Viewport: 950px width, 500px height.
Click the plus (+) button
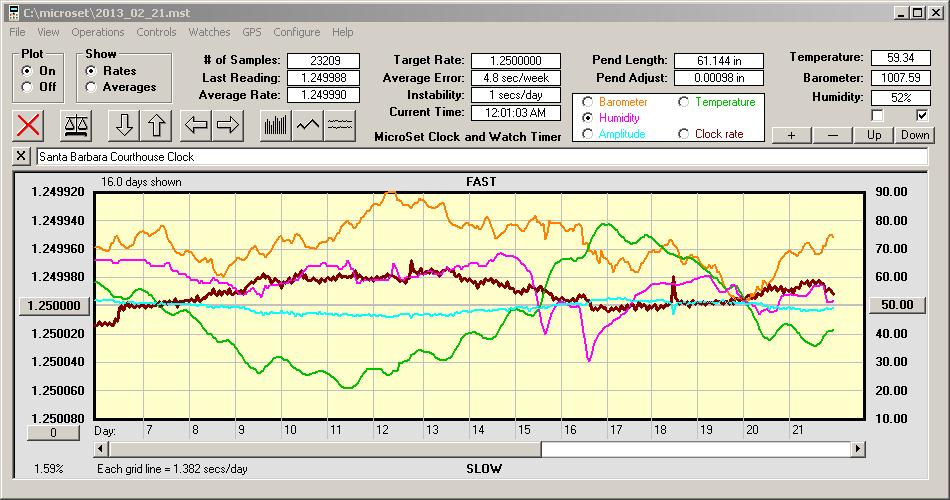pos(791,135)
